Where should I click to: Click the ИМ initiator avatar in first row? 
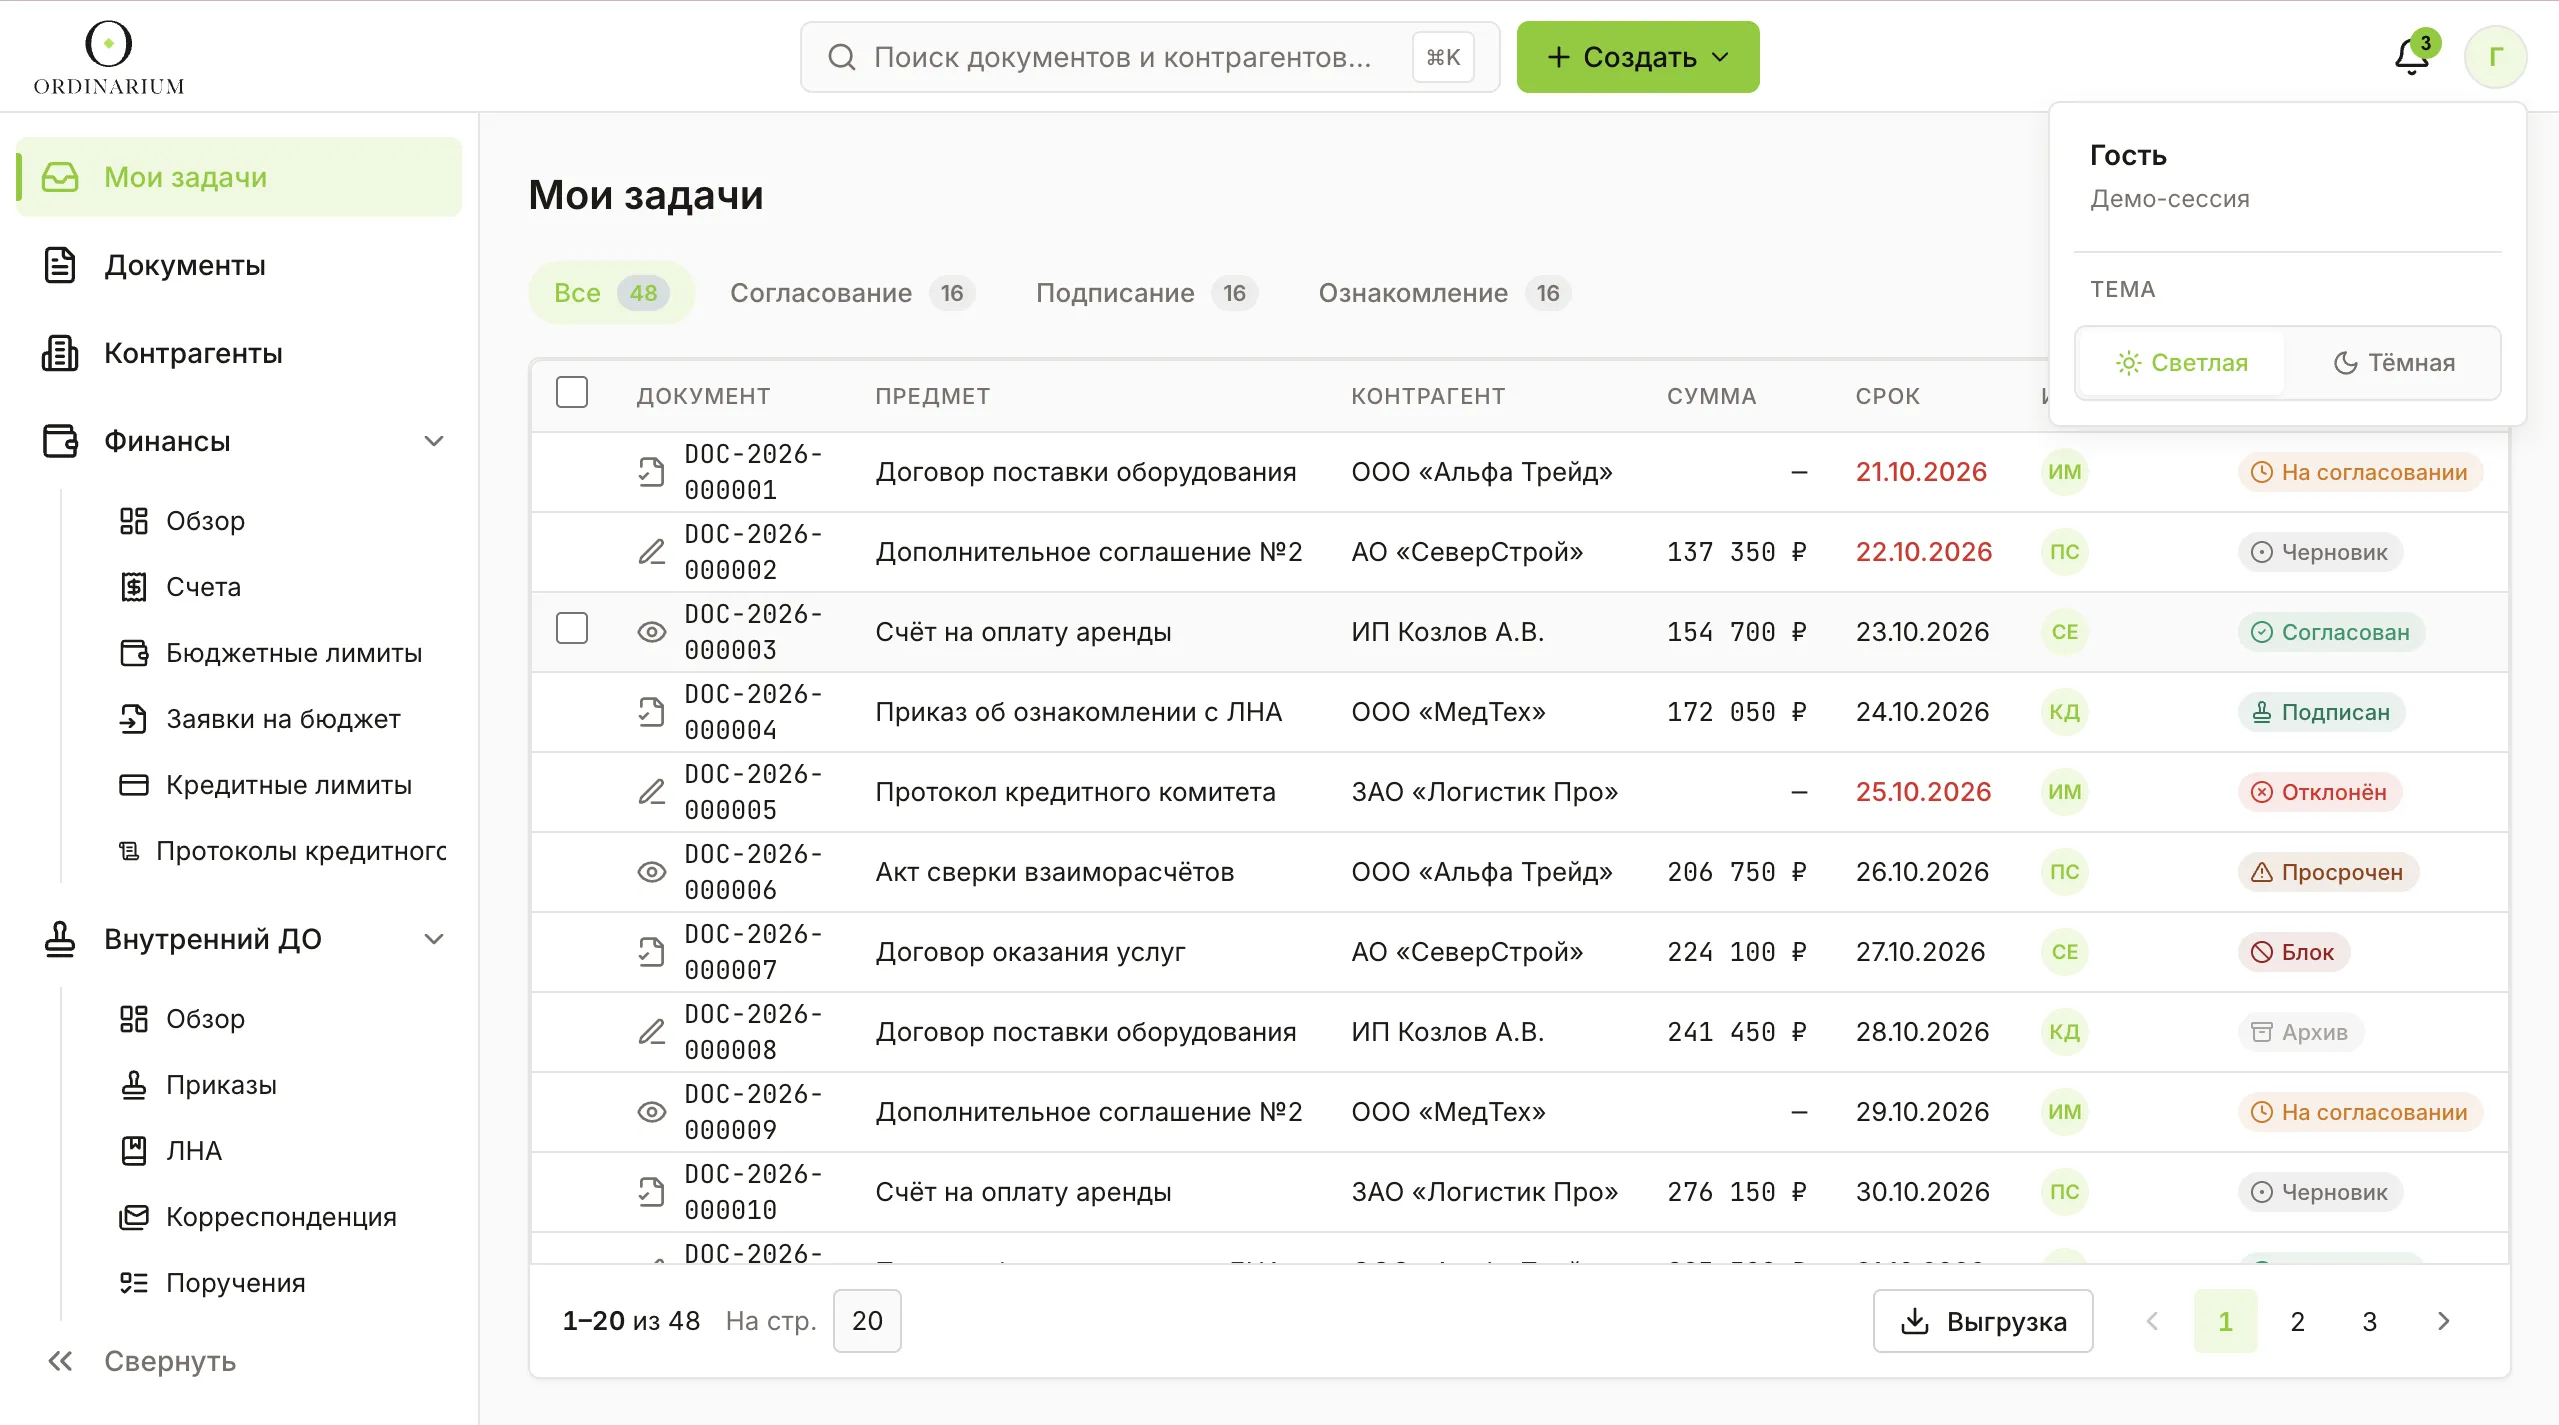[2064, 472]
